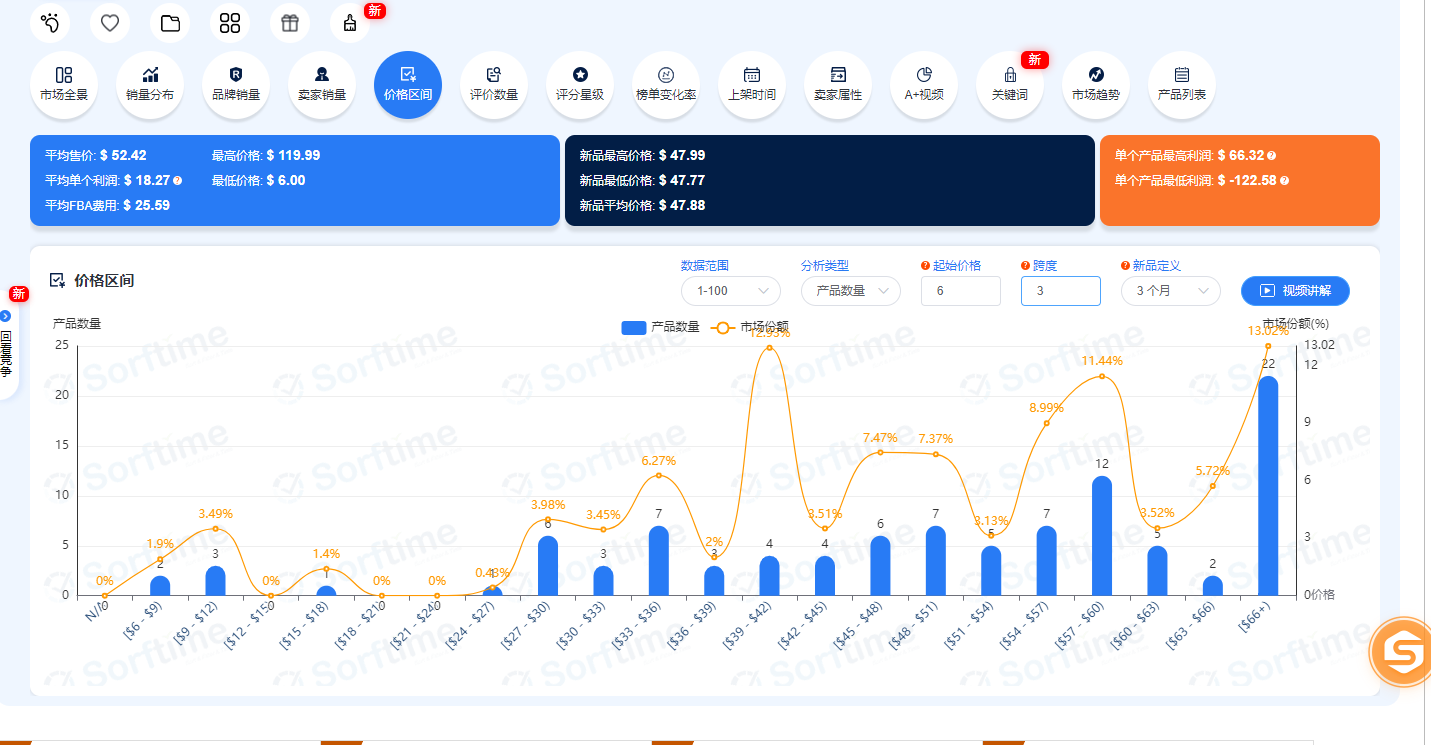Toggle 产品数量 series in chart legend
This screenshot has width=1431, height=745.
click(x=659, y=327)
